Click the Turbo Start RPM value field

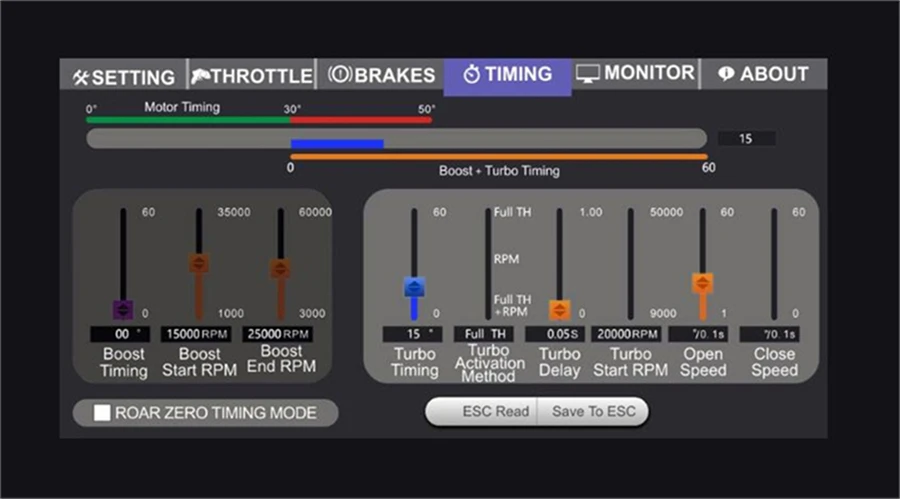click(627, 334)
